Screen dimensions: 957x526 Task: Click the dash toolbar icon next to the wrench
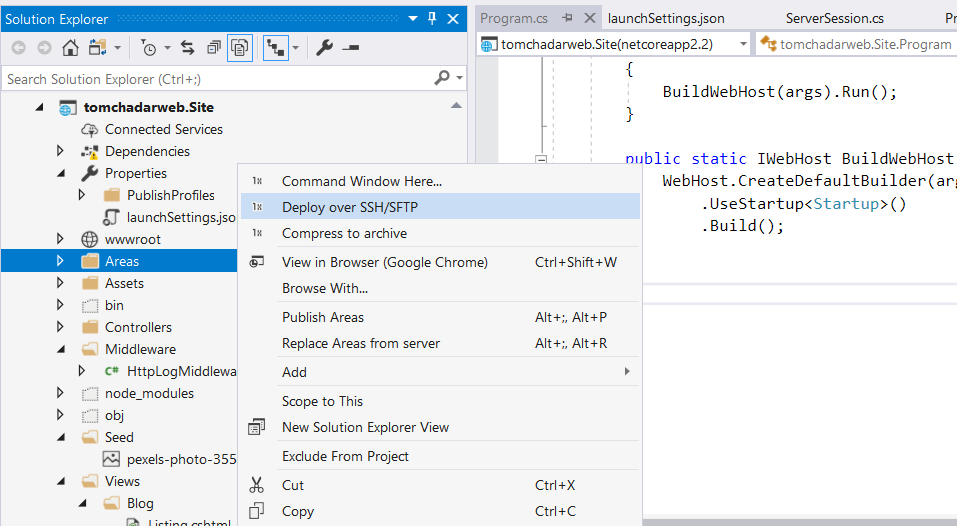[351, 47]
